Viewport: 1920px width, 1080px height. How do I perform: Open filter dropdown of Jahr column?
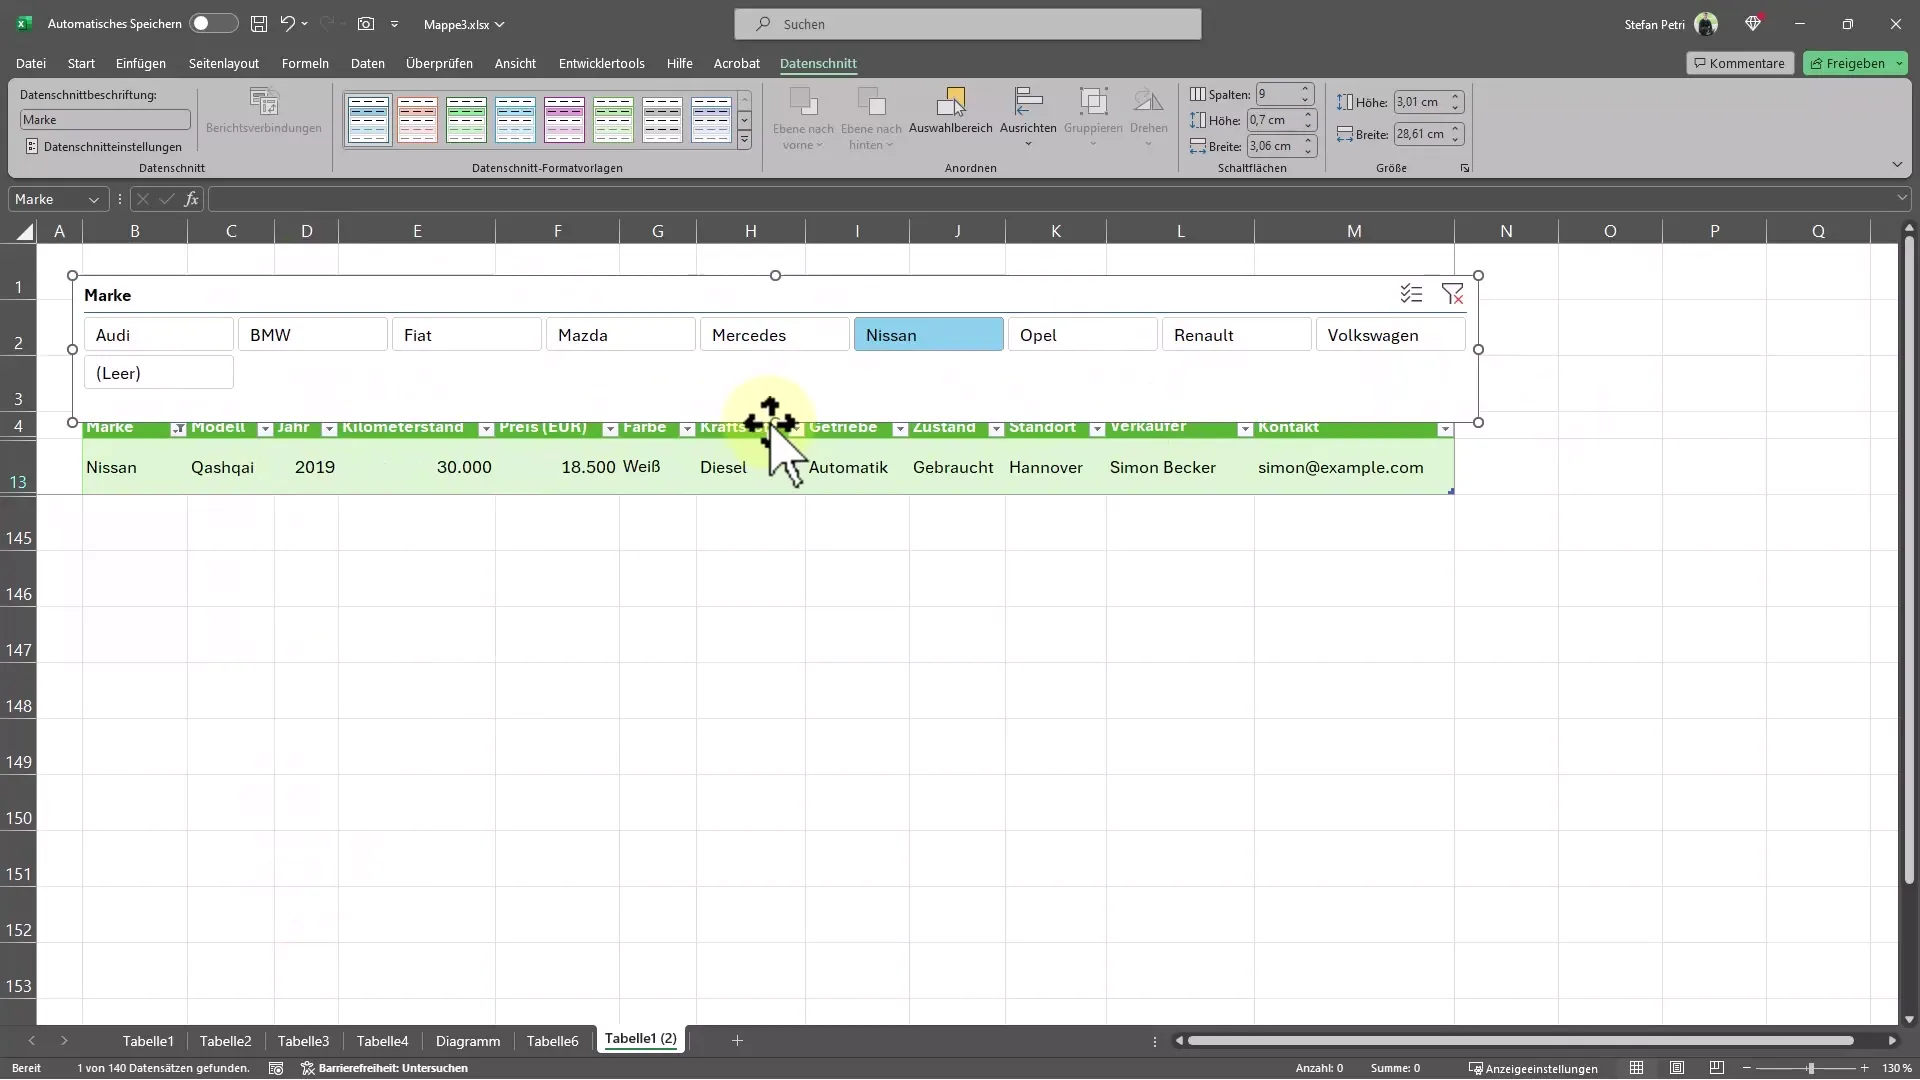click(329, 429)
